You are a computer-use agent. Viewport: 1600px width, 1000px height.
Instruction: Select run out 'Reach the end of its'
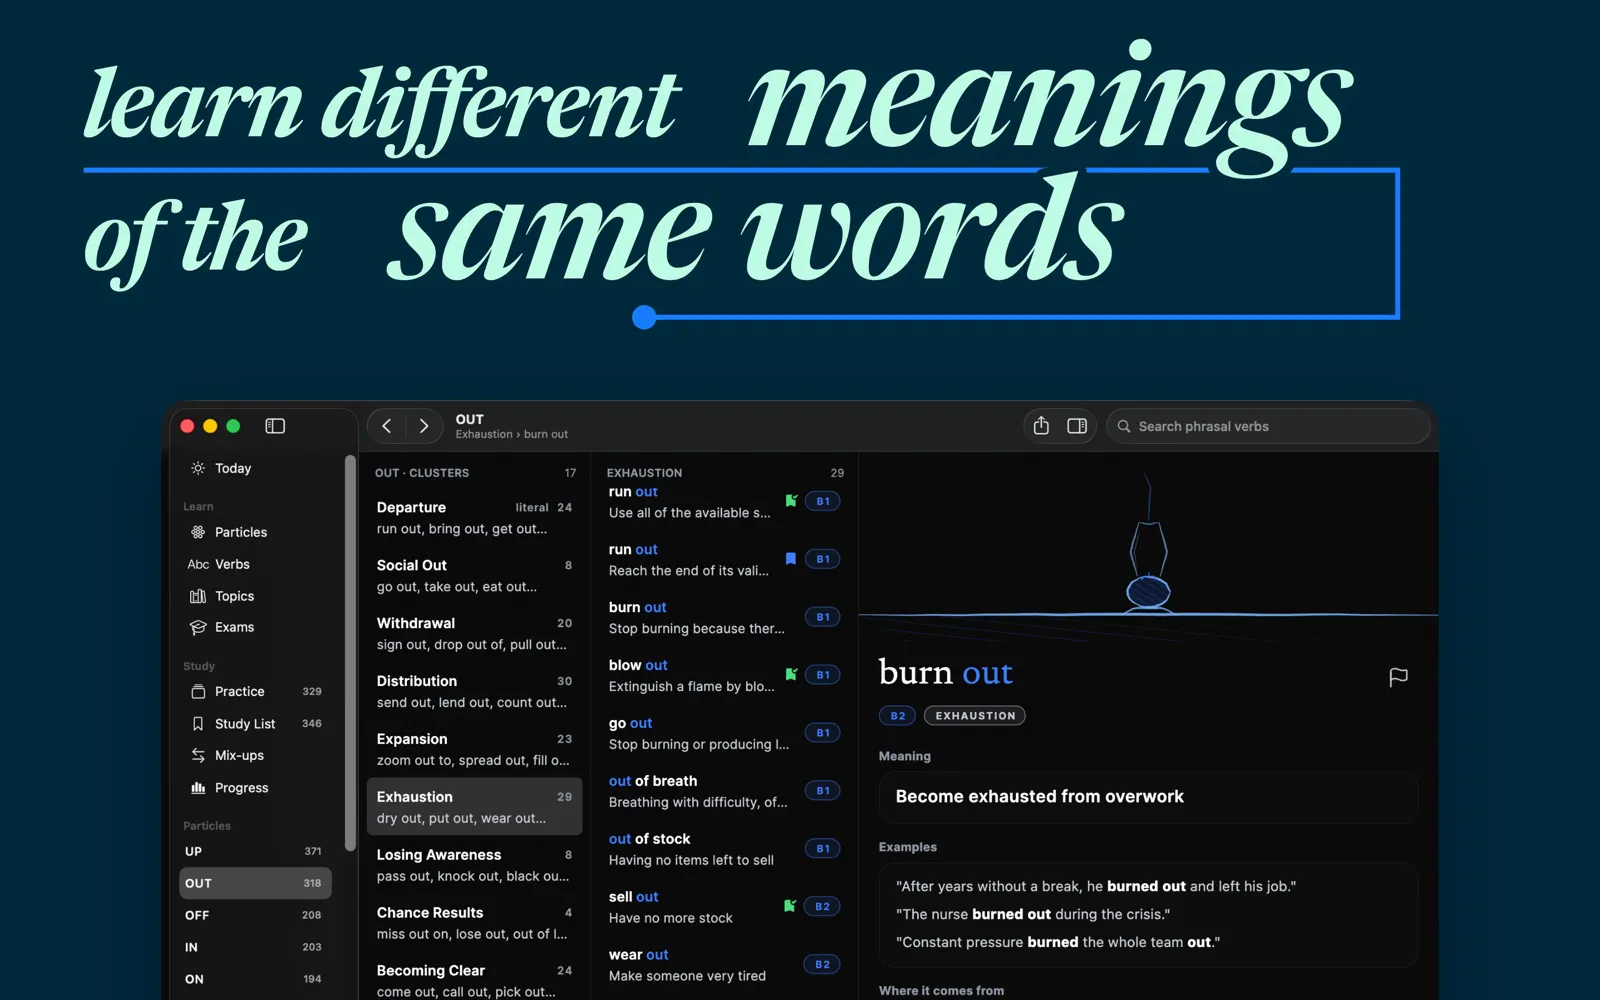[x=725, y=560]
